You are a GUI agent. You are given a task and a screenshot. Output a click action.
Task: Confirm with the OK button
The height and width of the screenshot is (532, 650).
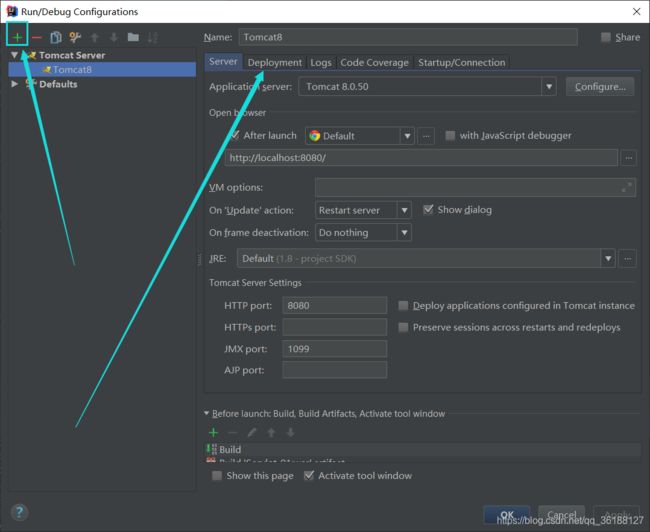[507, 515]
